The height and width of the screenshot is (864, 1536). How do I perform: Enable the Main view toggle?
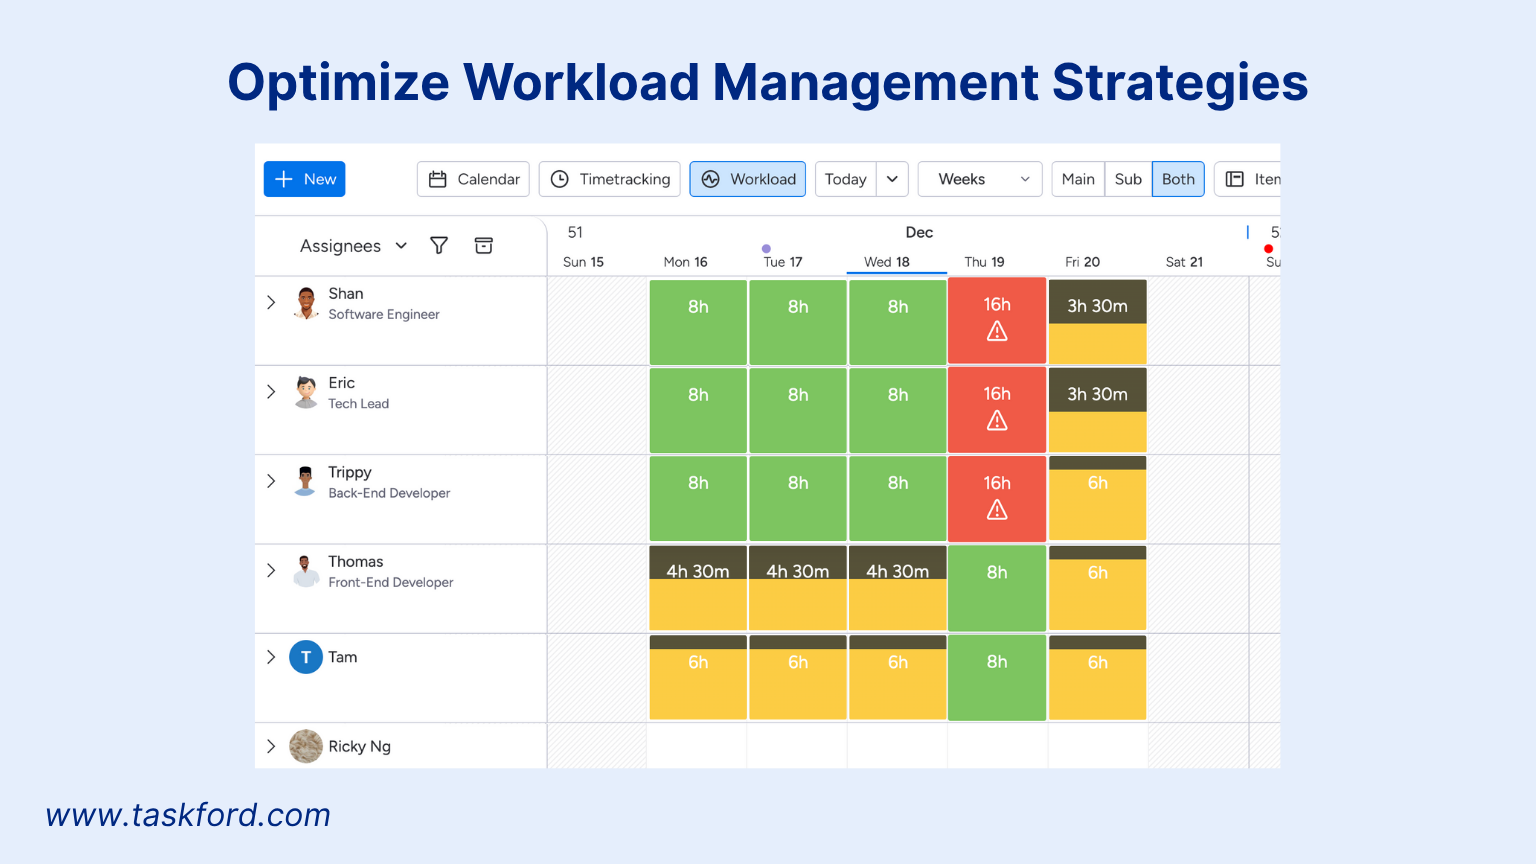[1077, 178]
